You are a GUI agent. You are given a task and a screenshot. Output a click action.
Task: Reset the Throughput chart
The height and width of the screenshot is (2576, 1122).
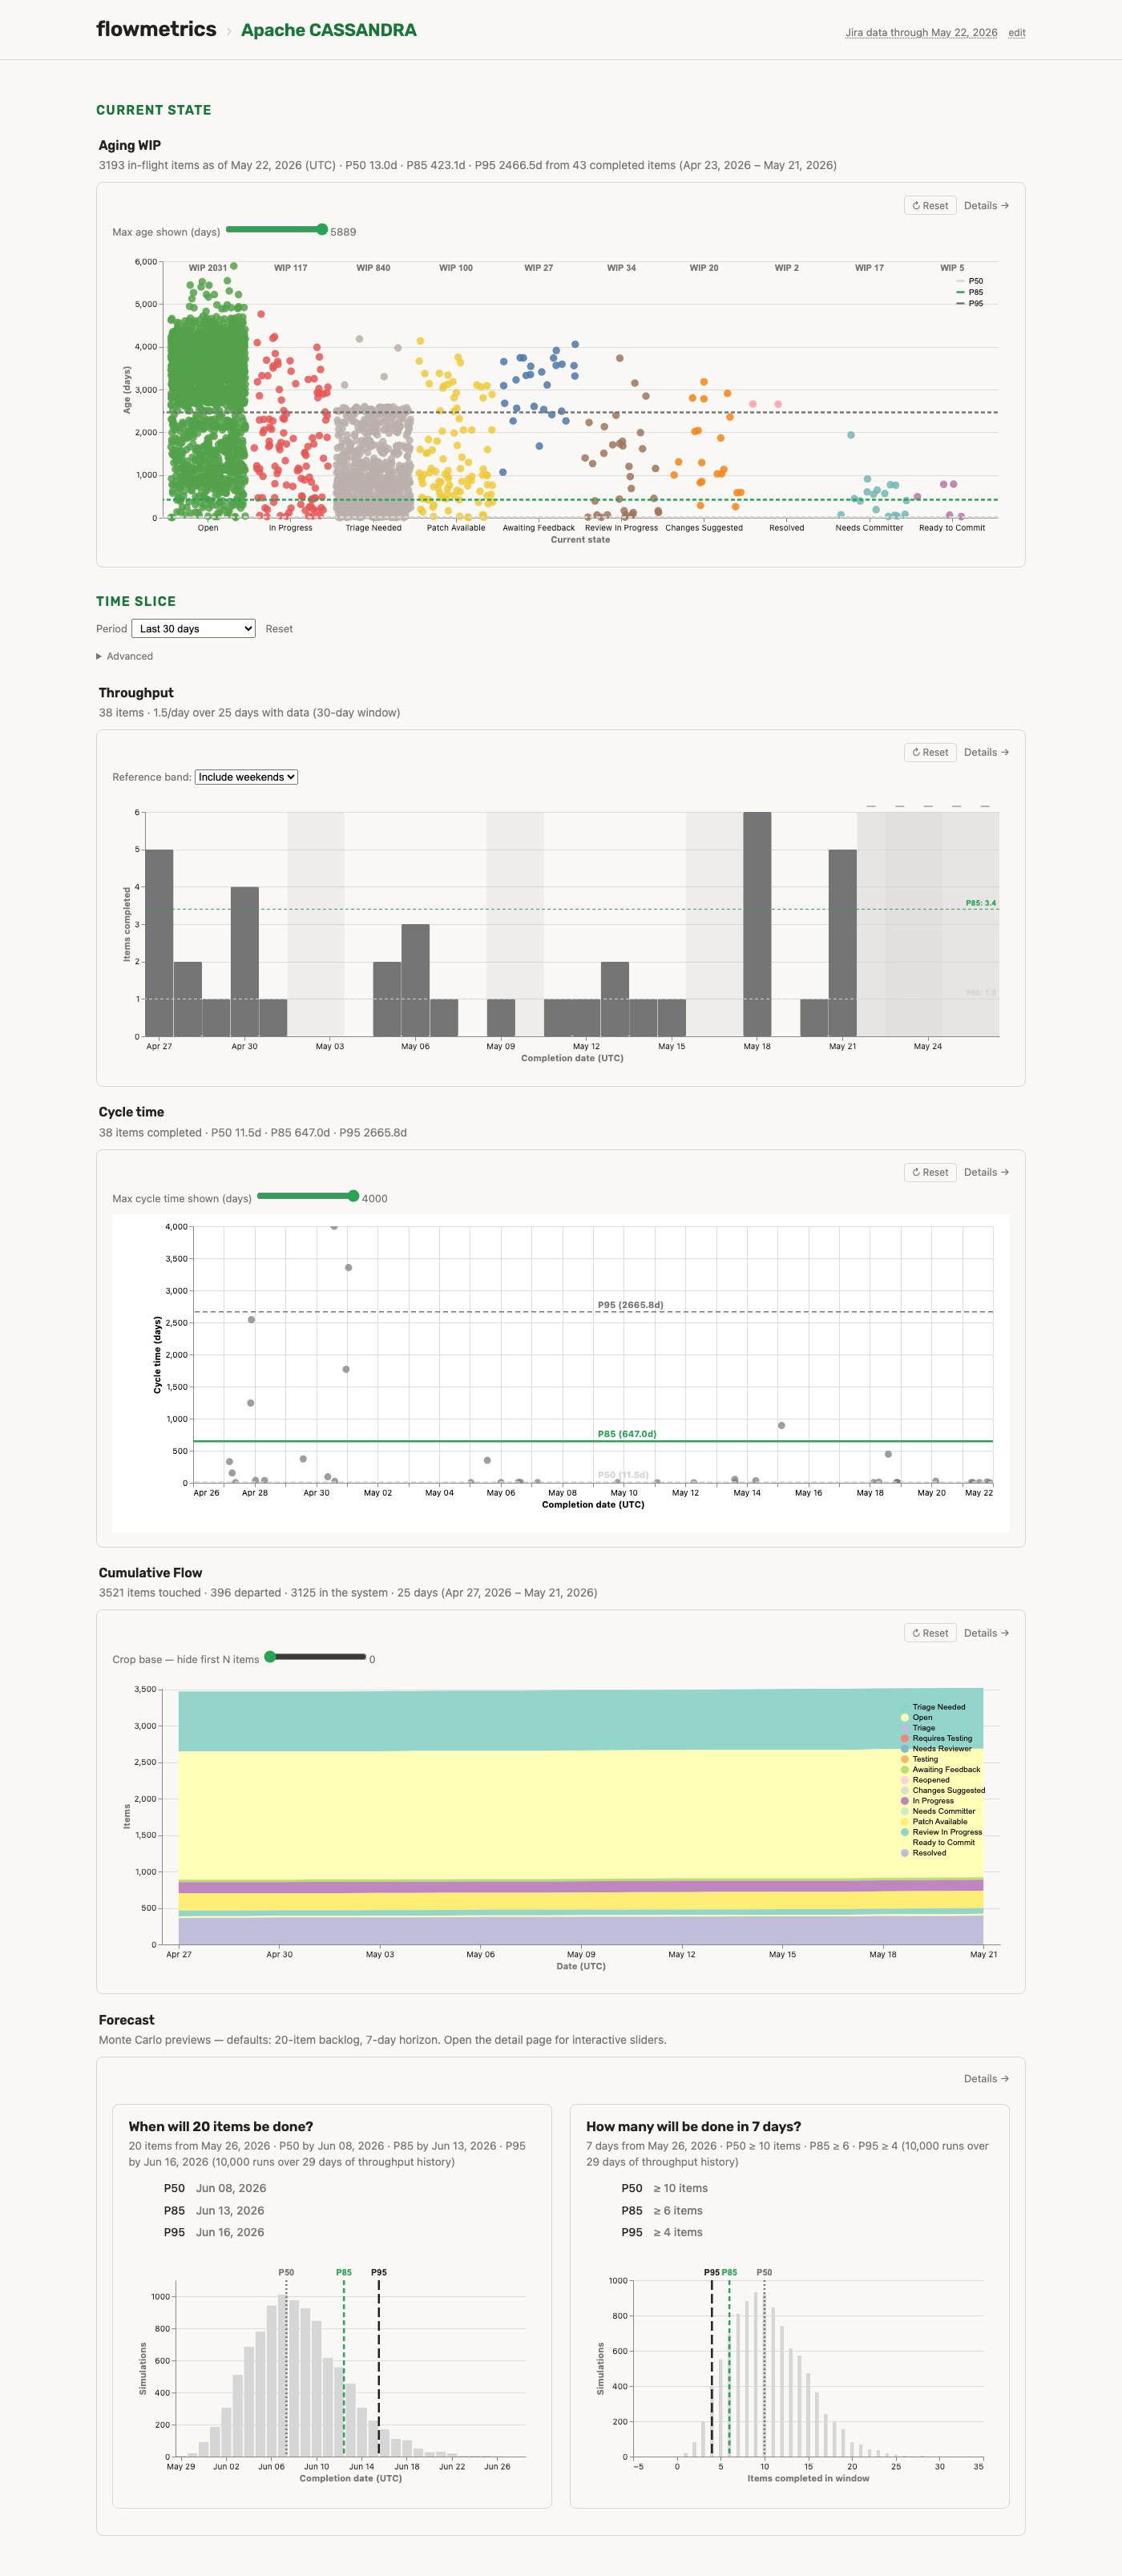[930, 753]
